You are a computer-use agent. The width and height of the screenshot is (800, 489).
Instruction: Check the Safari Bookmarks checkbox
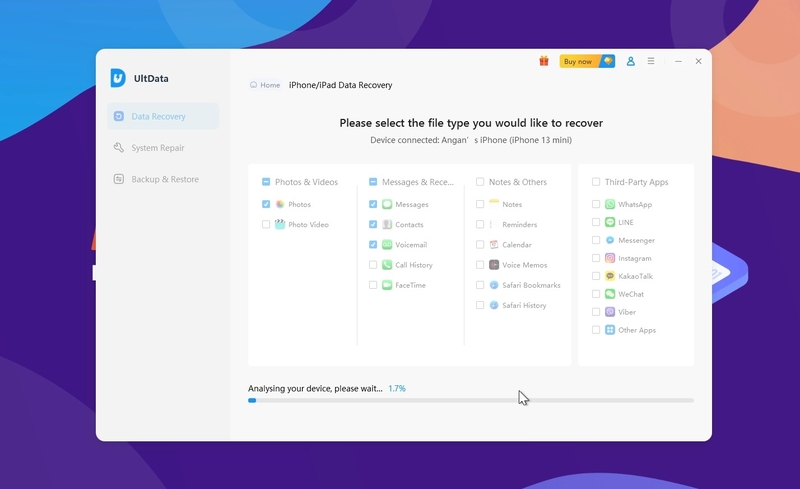tap(480, 285)
